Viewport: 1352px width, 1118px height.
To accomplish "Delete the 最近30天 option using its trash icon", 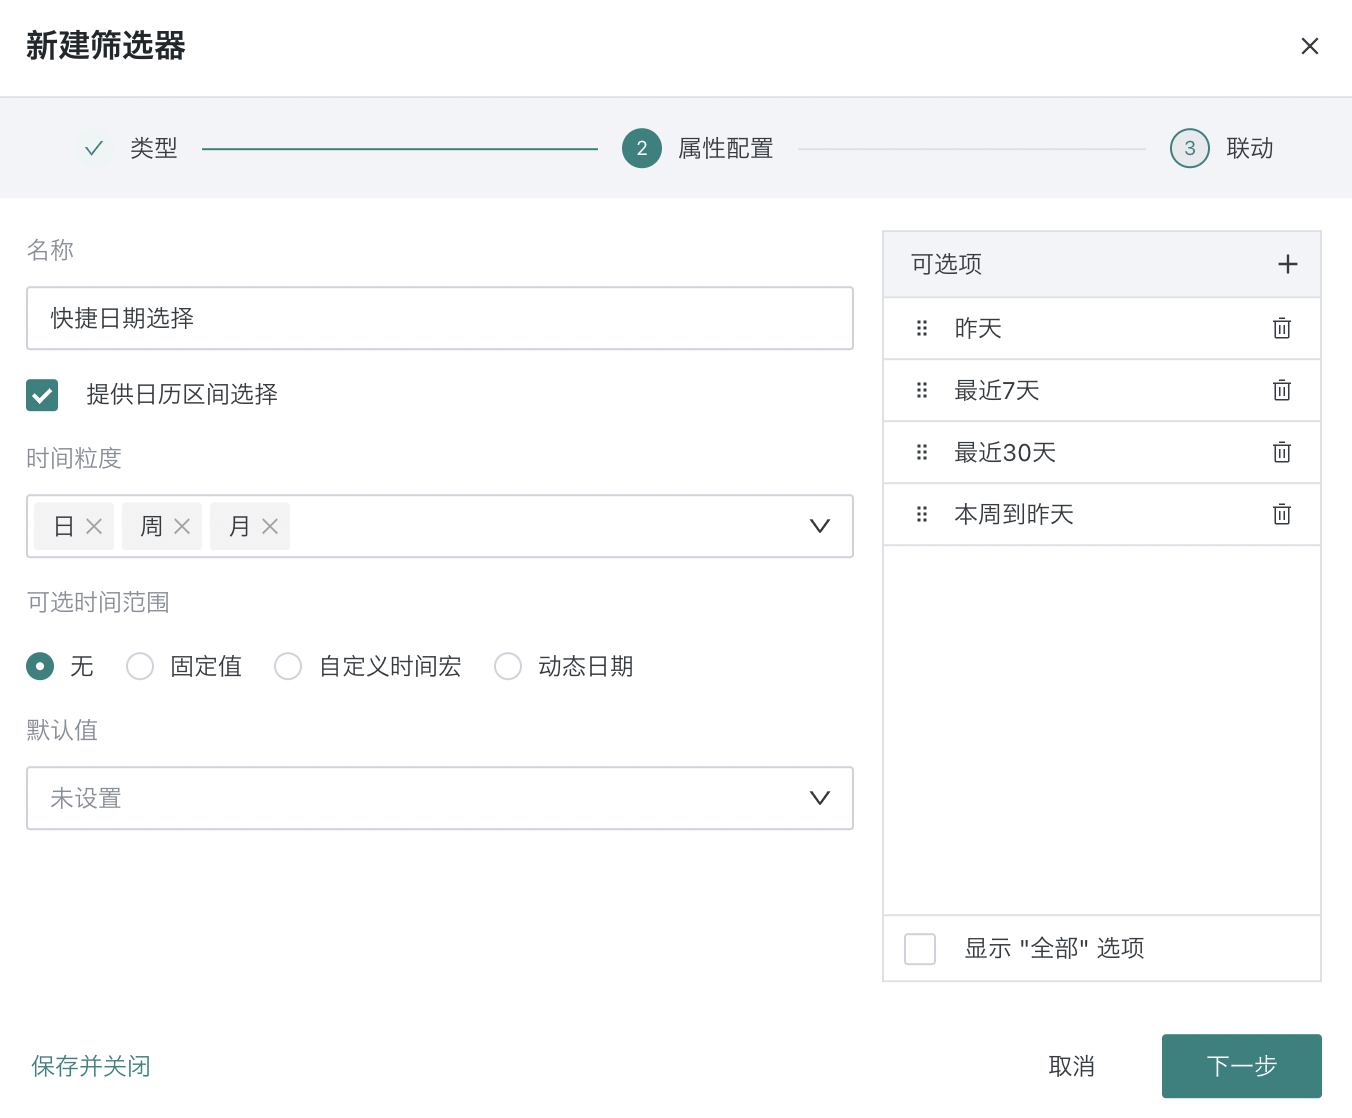I will click(1282, 452).
